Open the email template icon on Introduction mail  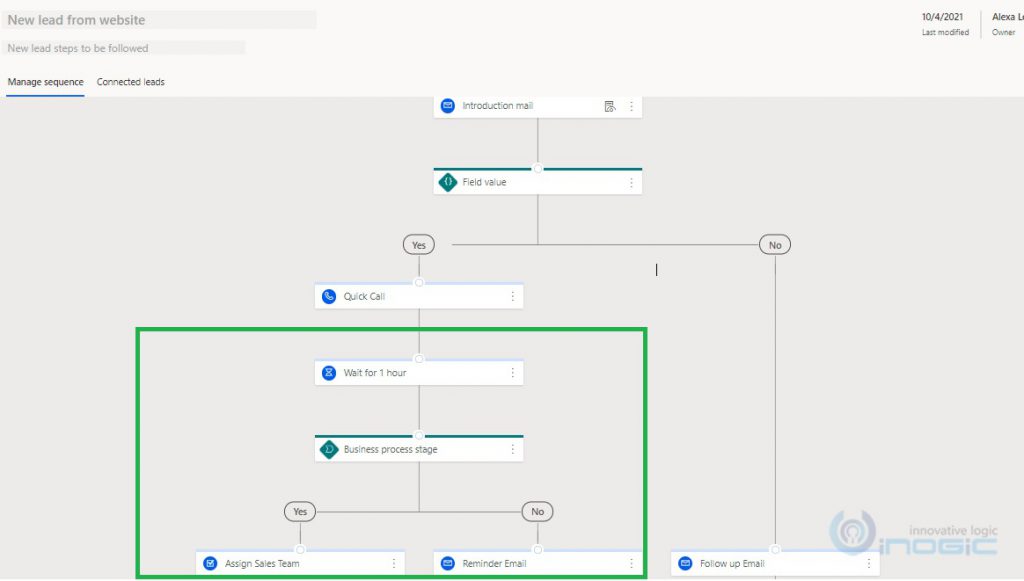(610, 105)
